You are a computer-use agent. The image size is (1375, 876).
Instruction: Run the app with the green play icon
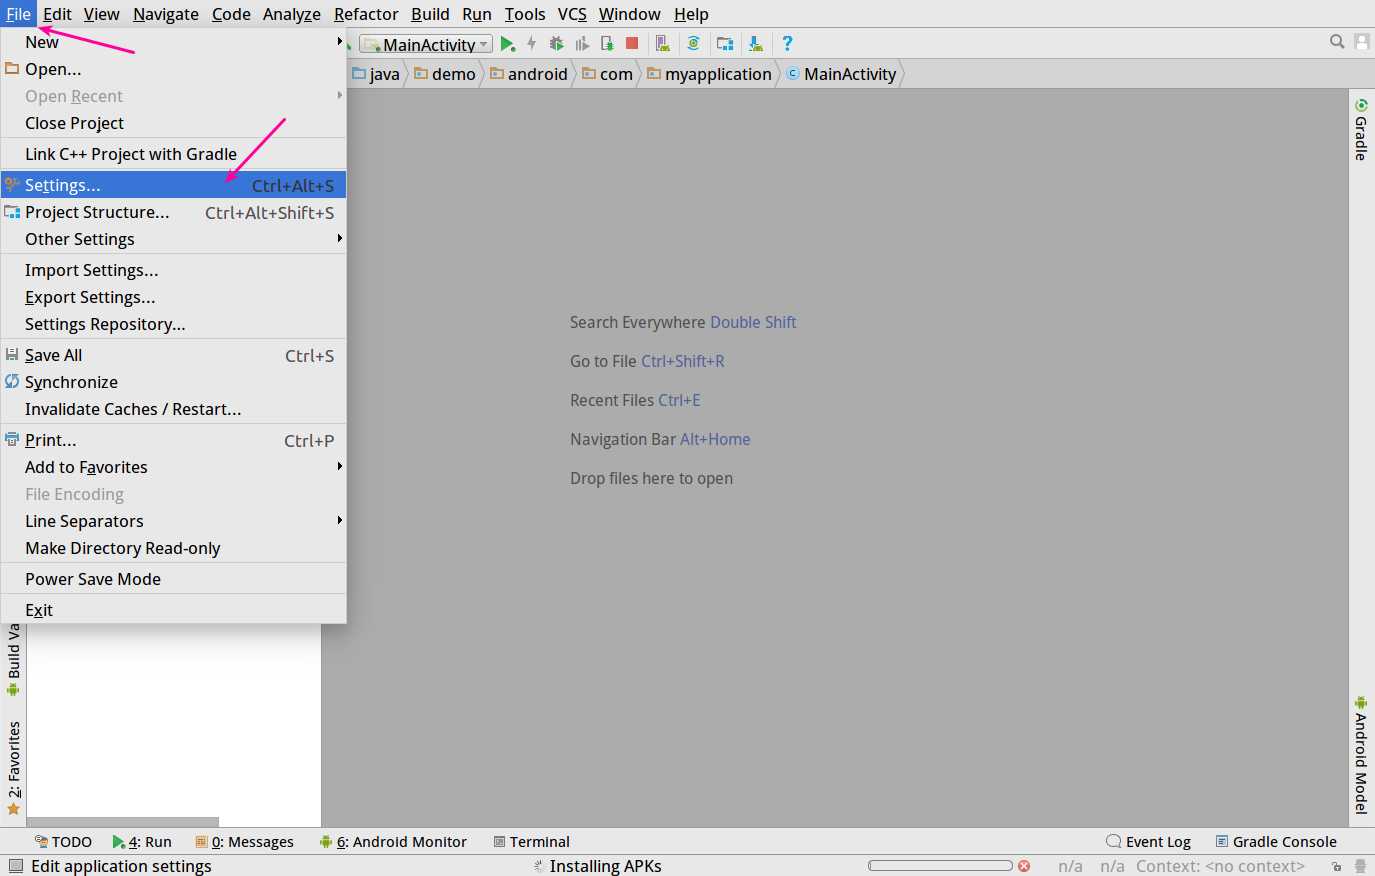point(508,44)
